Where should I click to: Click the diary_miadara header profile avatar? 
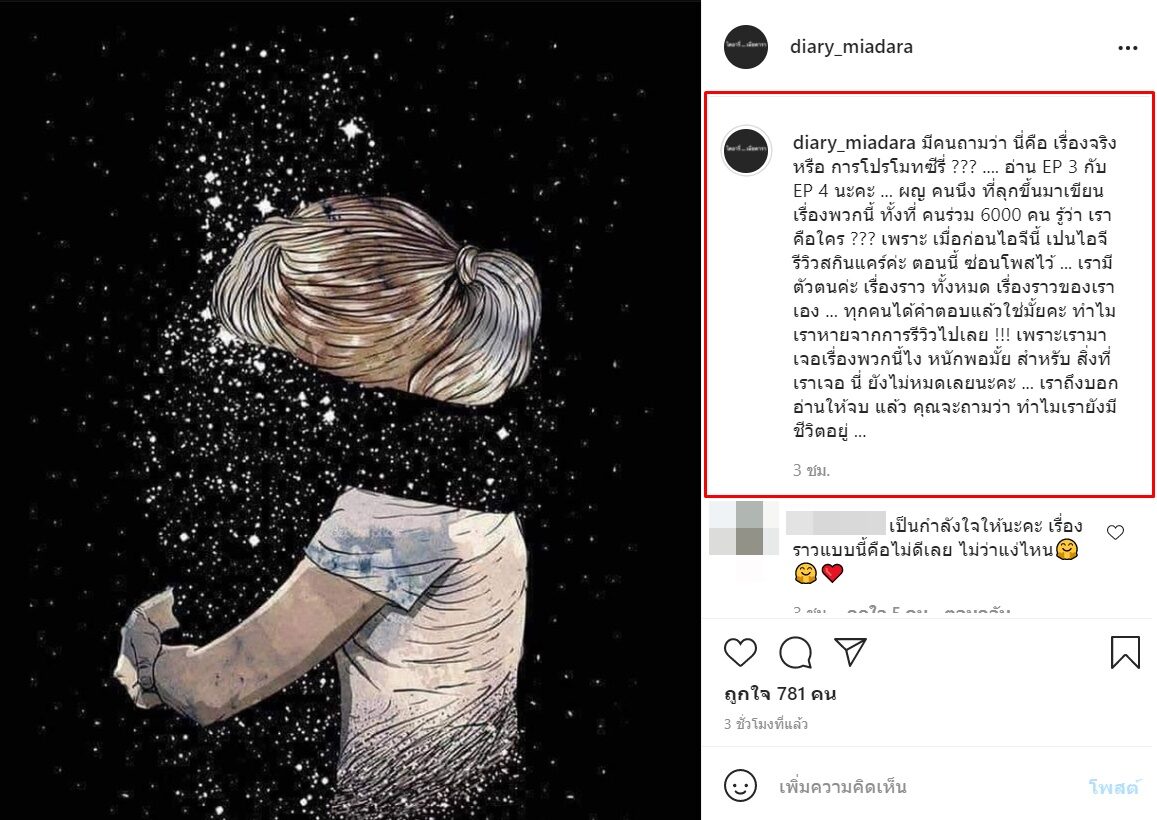[x=746, y=46]
